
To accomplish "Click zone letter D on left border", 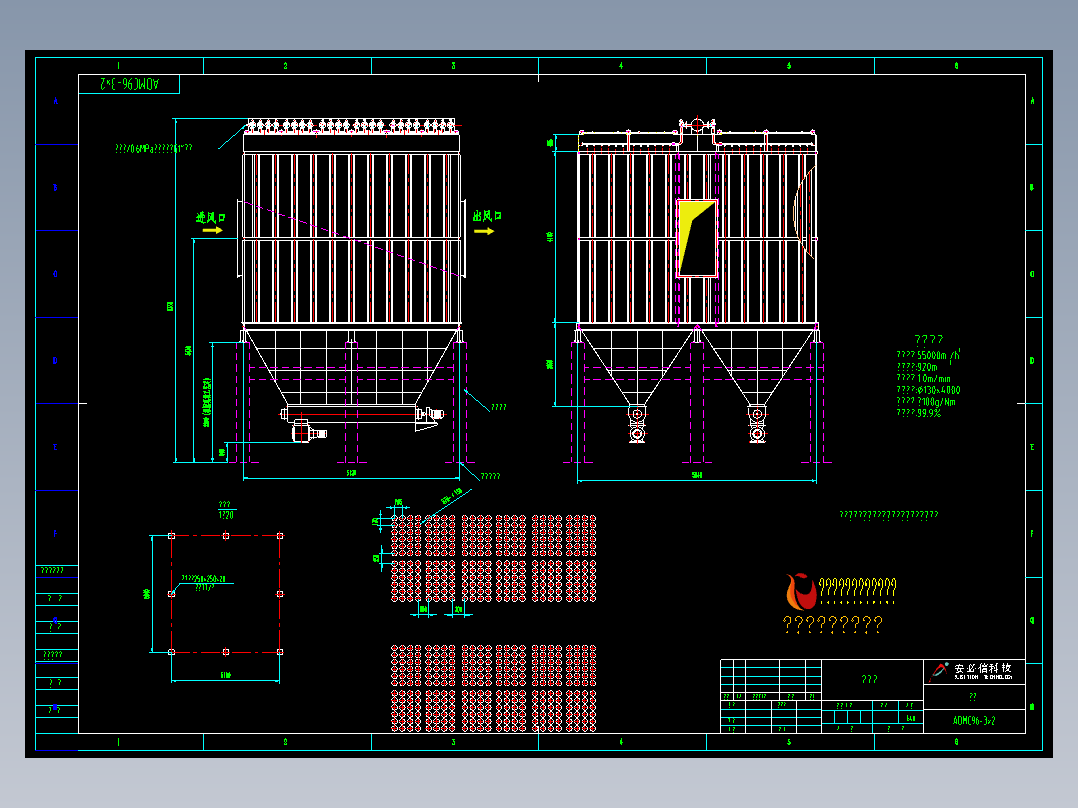I will tap(56, 360).
